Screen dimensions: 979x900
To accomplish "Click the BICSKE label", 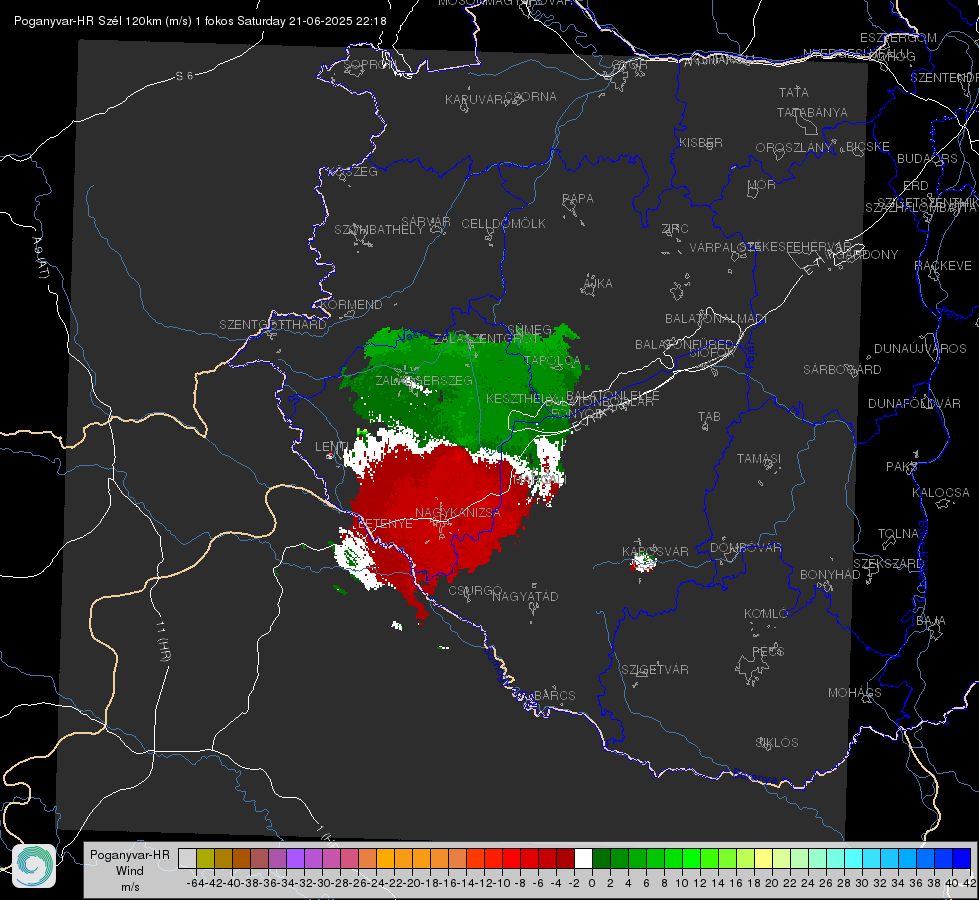I will coord(868,147).
